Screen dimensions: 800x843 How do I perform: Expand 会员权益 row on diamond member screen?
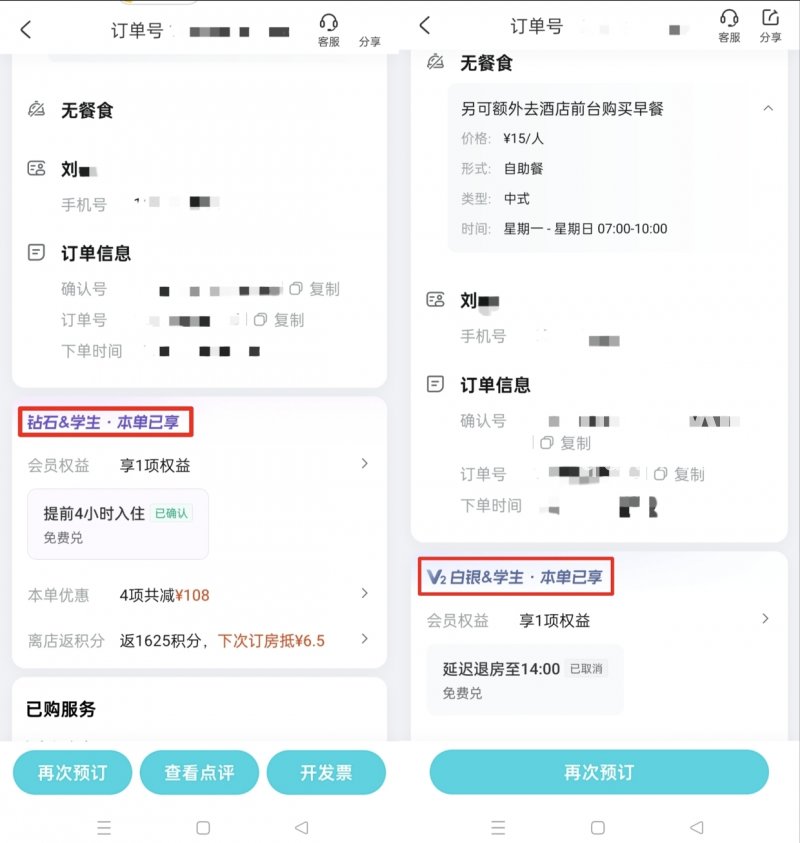tap(198, 465)
